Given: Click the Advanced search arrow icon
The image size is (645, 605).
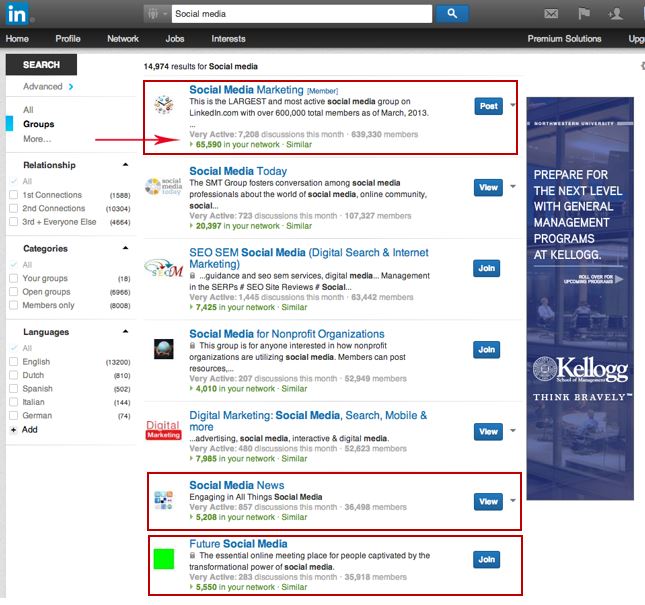Looking at the screenshot, I should pos(71,86).
